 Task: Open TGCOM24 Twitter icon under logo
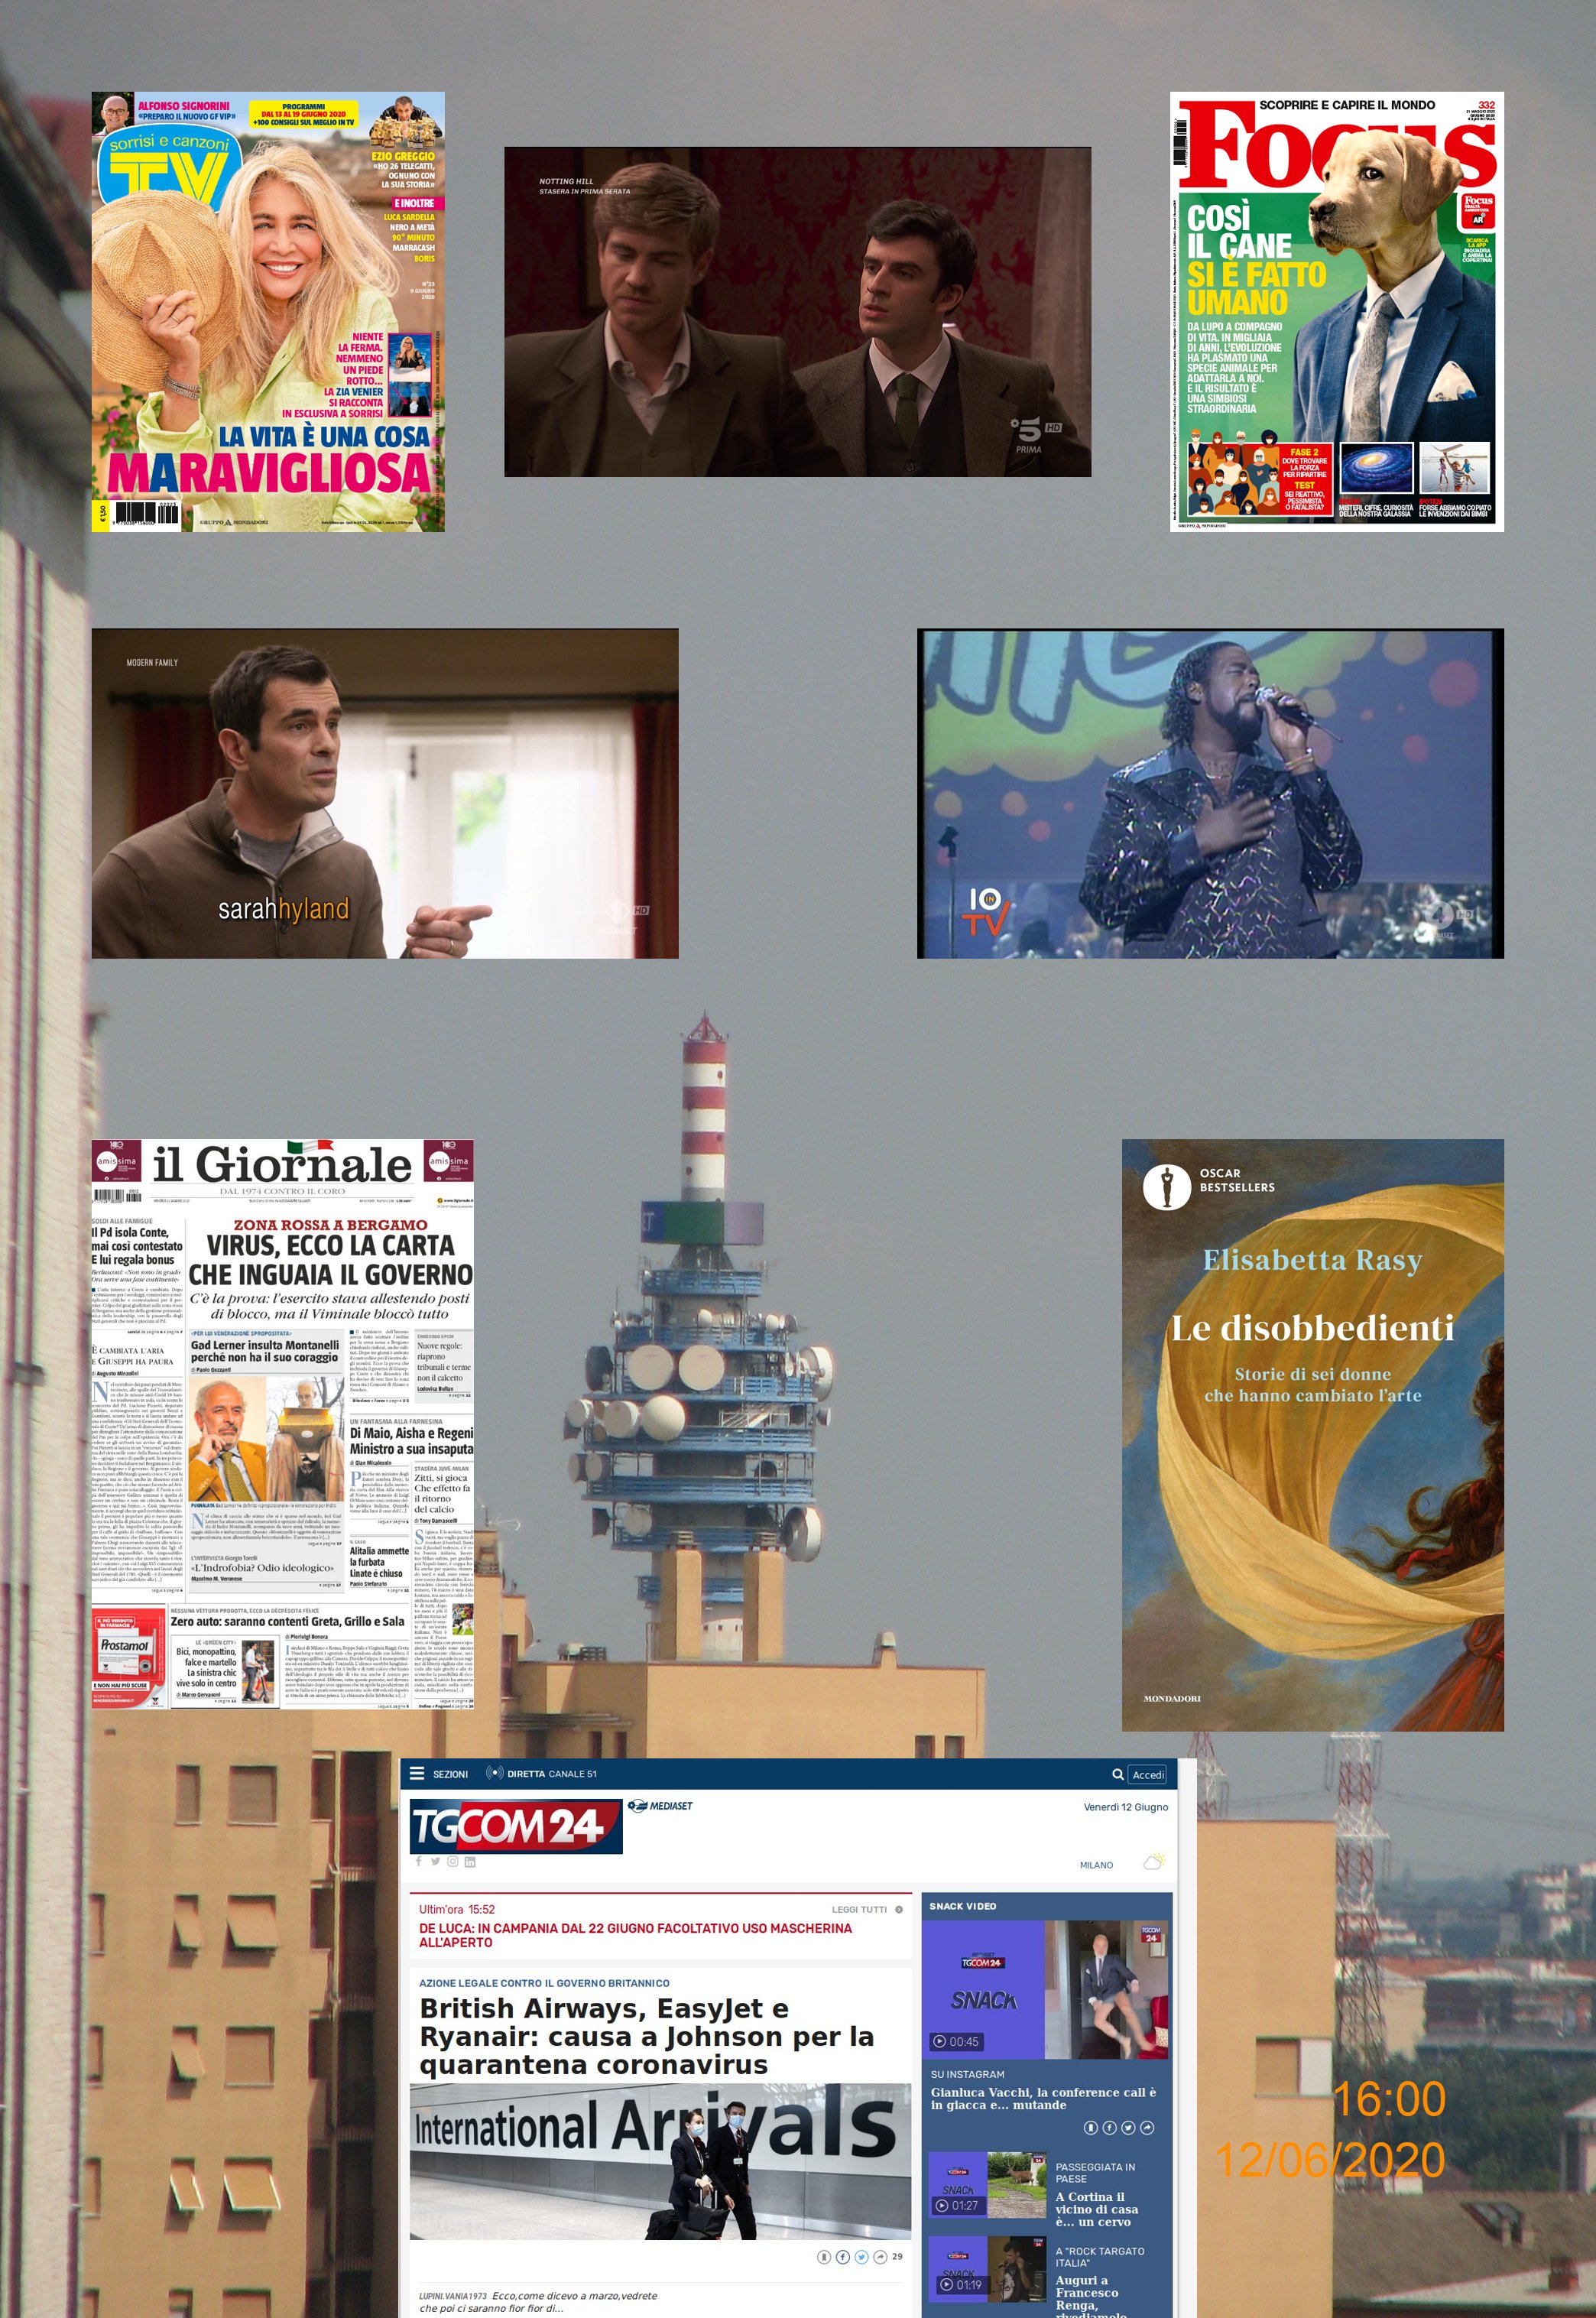click(435, 1861)
